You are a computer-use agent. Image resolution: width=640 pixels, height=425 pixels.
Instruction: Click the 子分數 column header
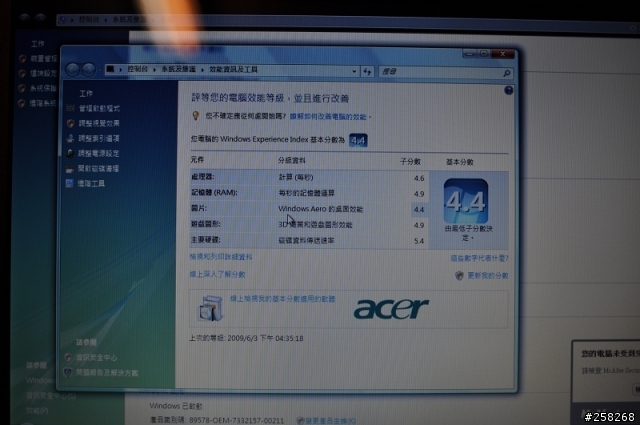point(410,162)
